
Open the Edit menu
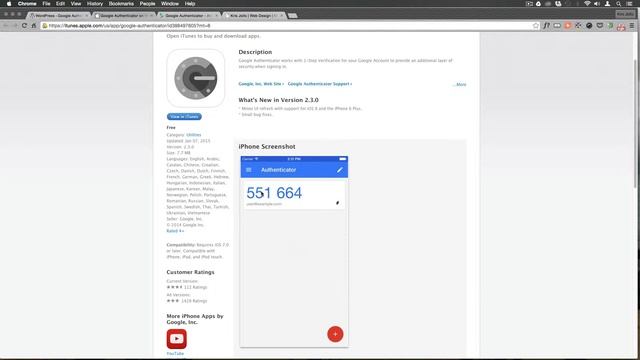coord(60,4)
